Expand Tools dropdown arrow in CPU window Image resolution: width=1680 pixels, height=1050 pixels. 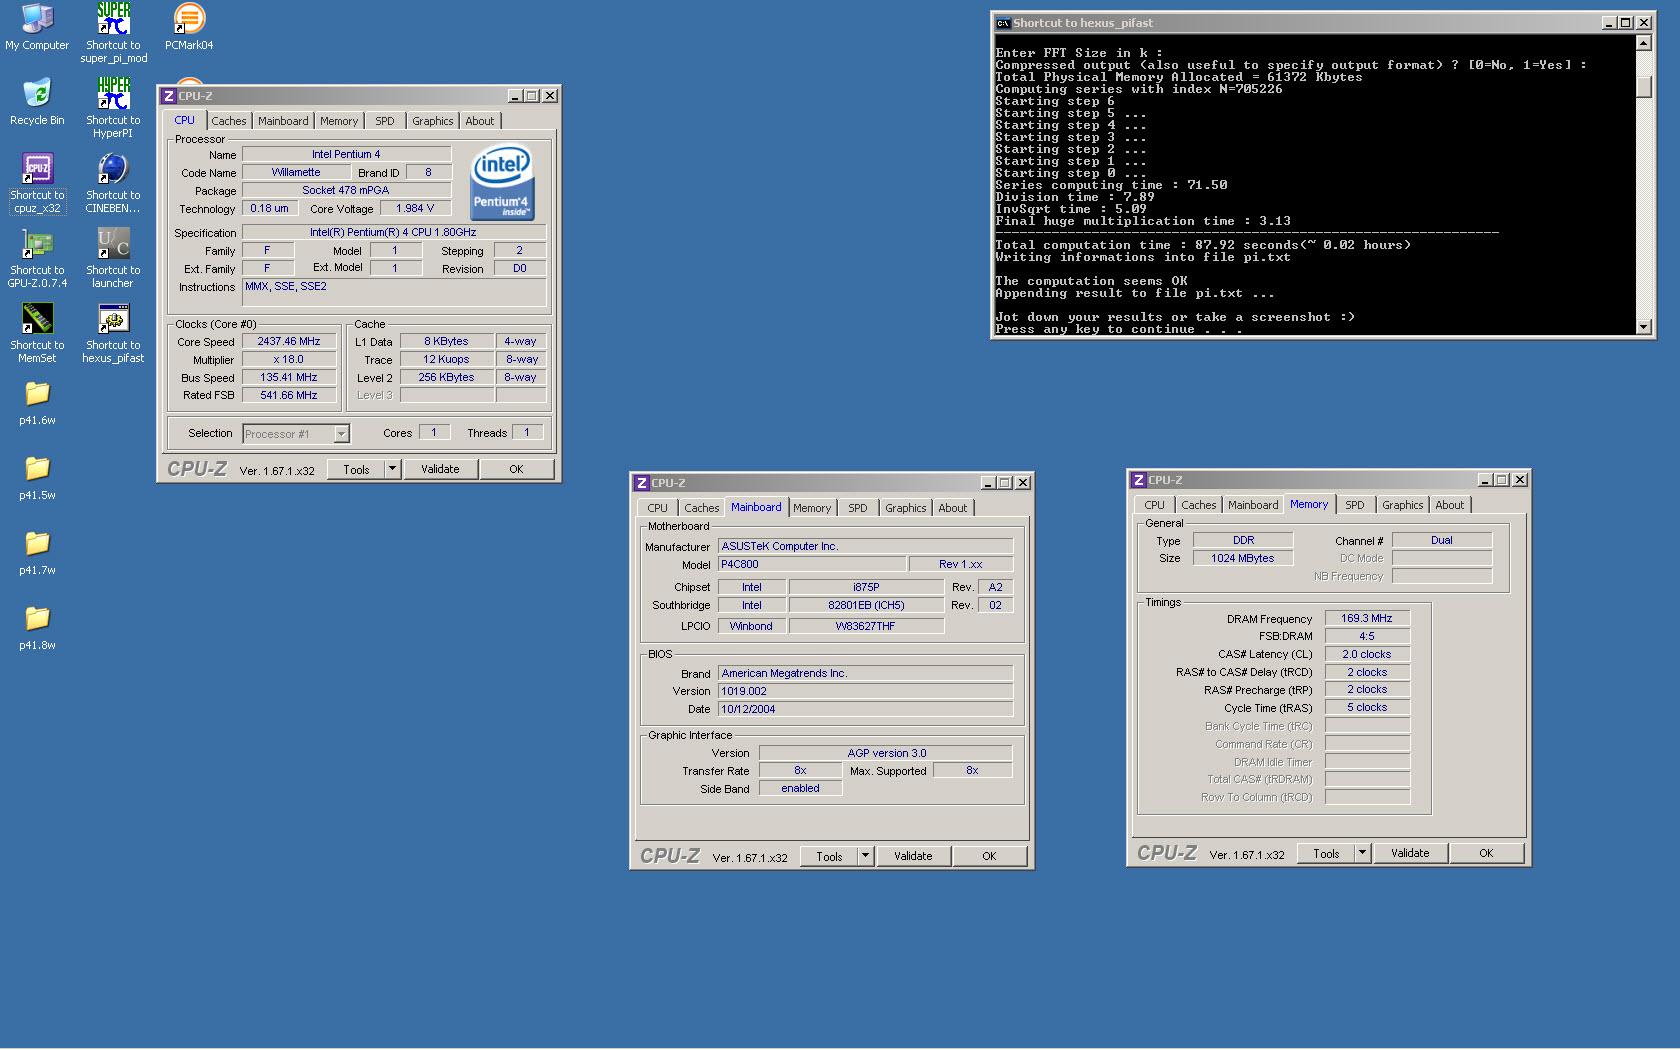point(393,469)
